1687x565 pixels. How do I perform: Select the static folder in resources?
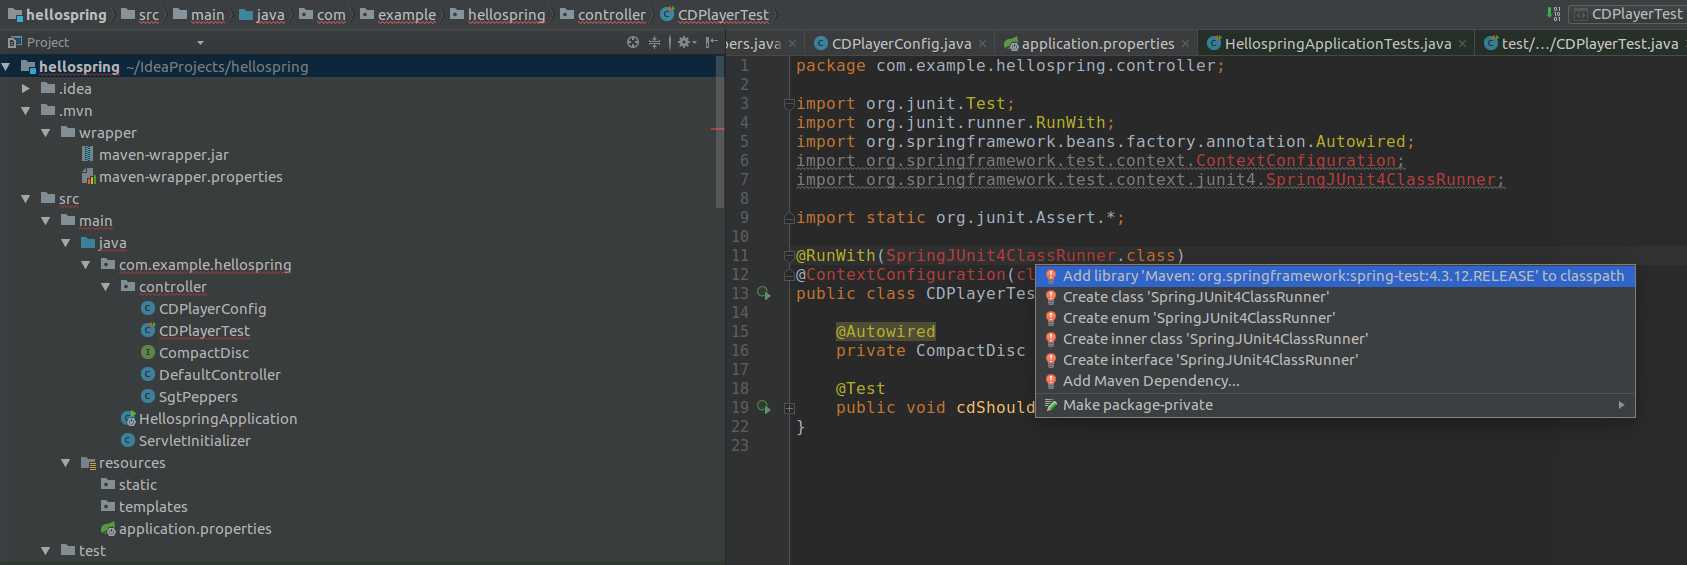tap(128, 485)
